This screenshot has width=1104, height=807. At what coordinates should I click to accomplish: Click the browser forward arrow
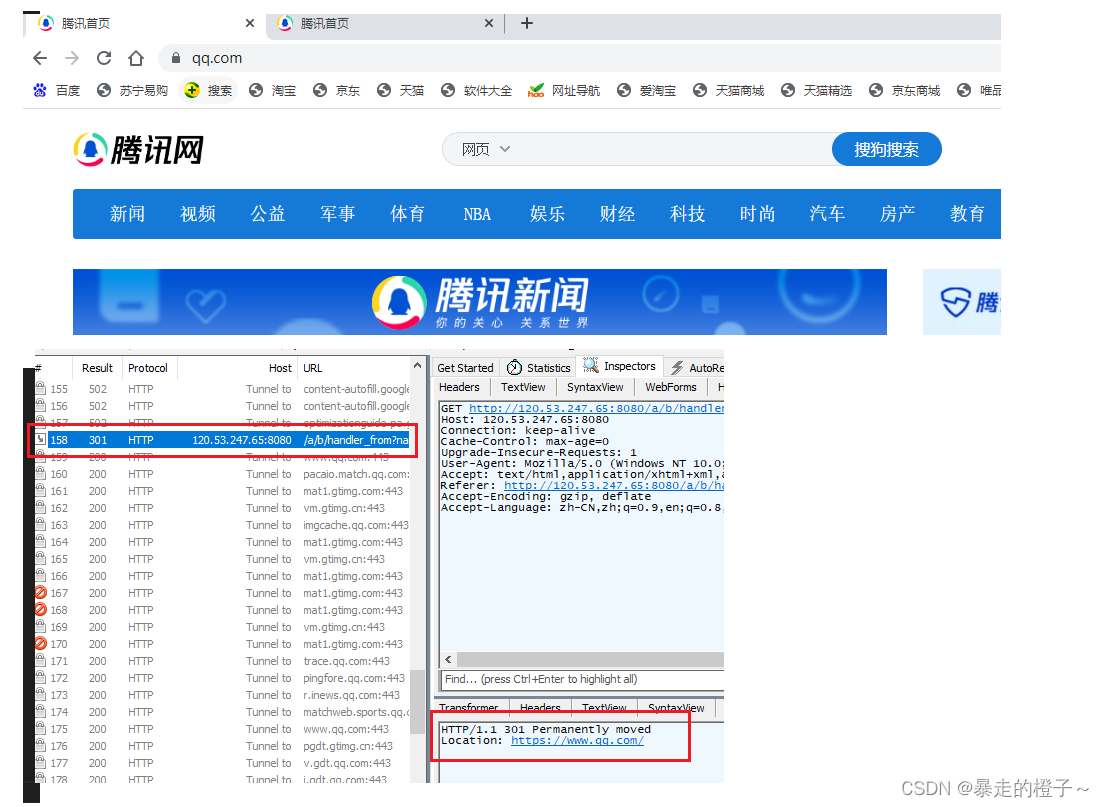(72, 58)
